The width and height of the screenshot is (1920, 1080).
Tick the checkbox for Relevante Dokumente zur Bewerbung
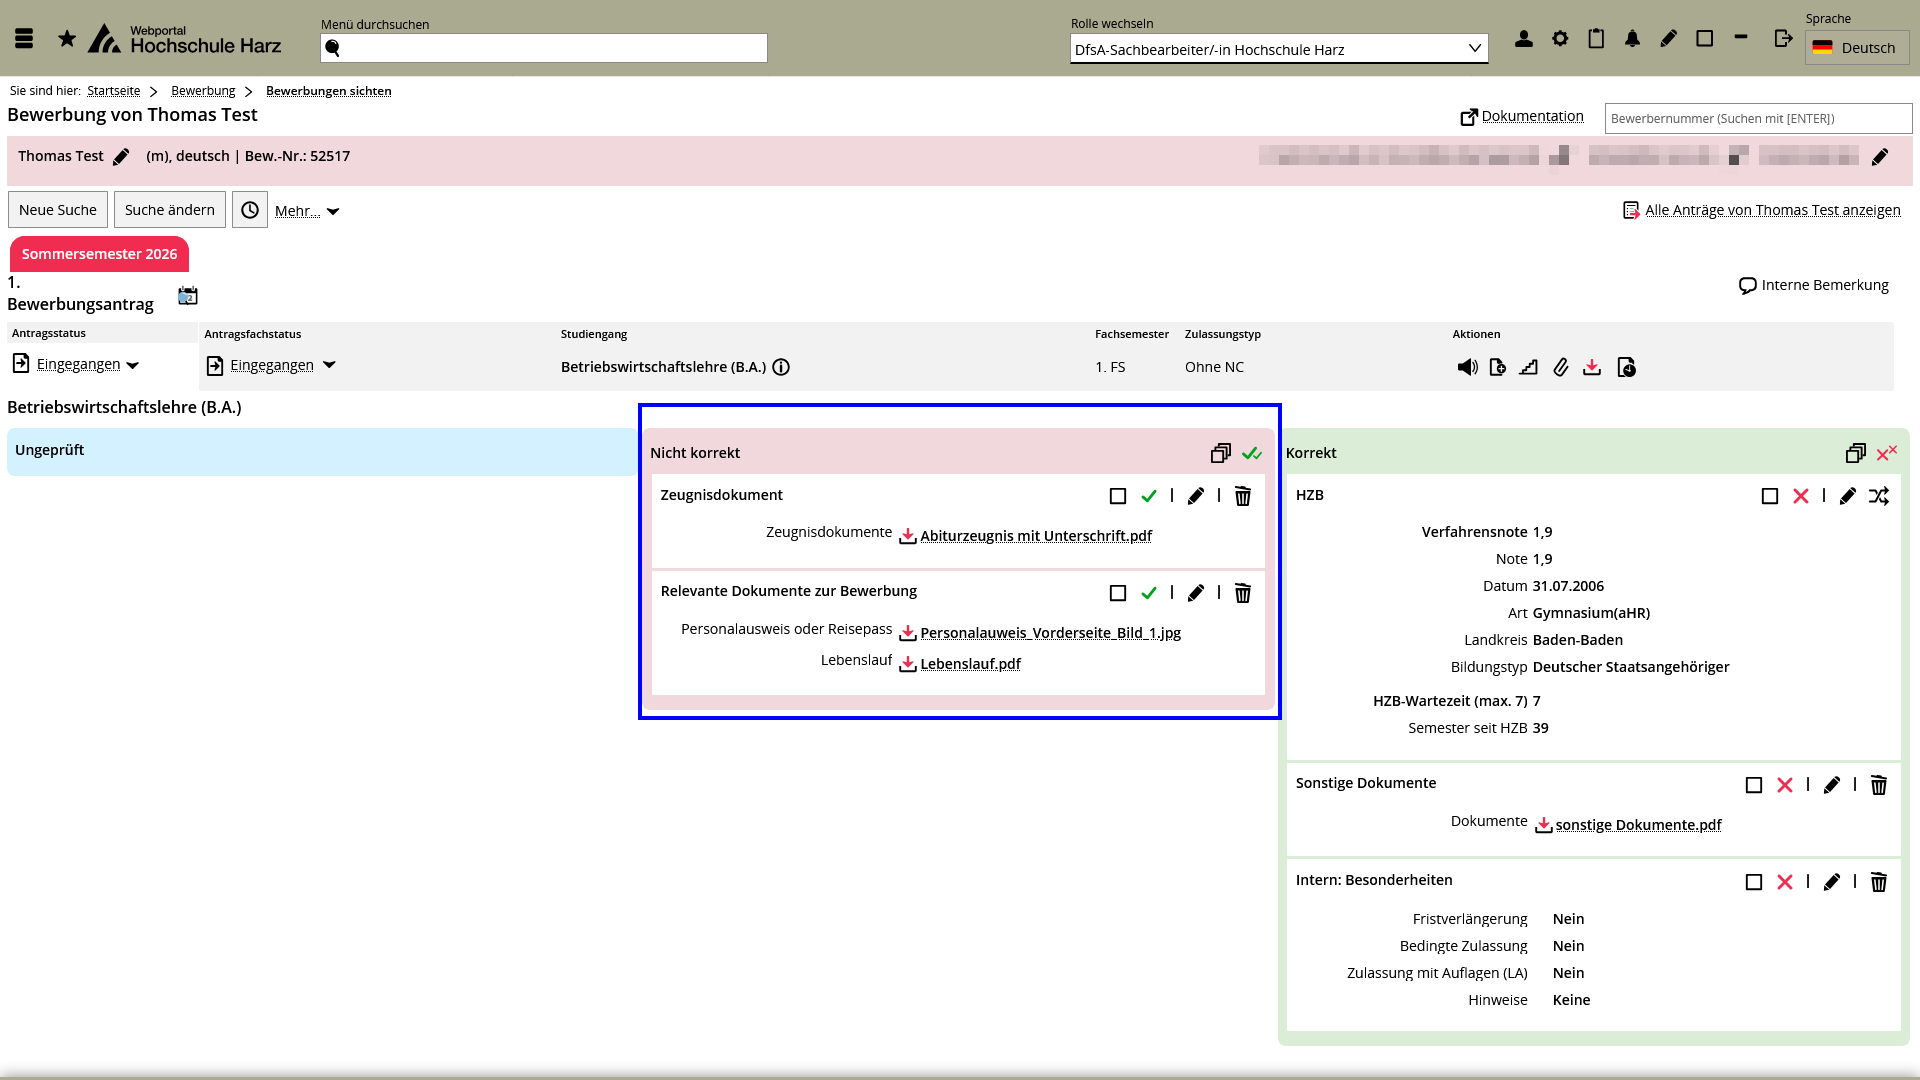tap(1118, 593)
